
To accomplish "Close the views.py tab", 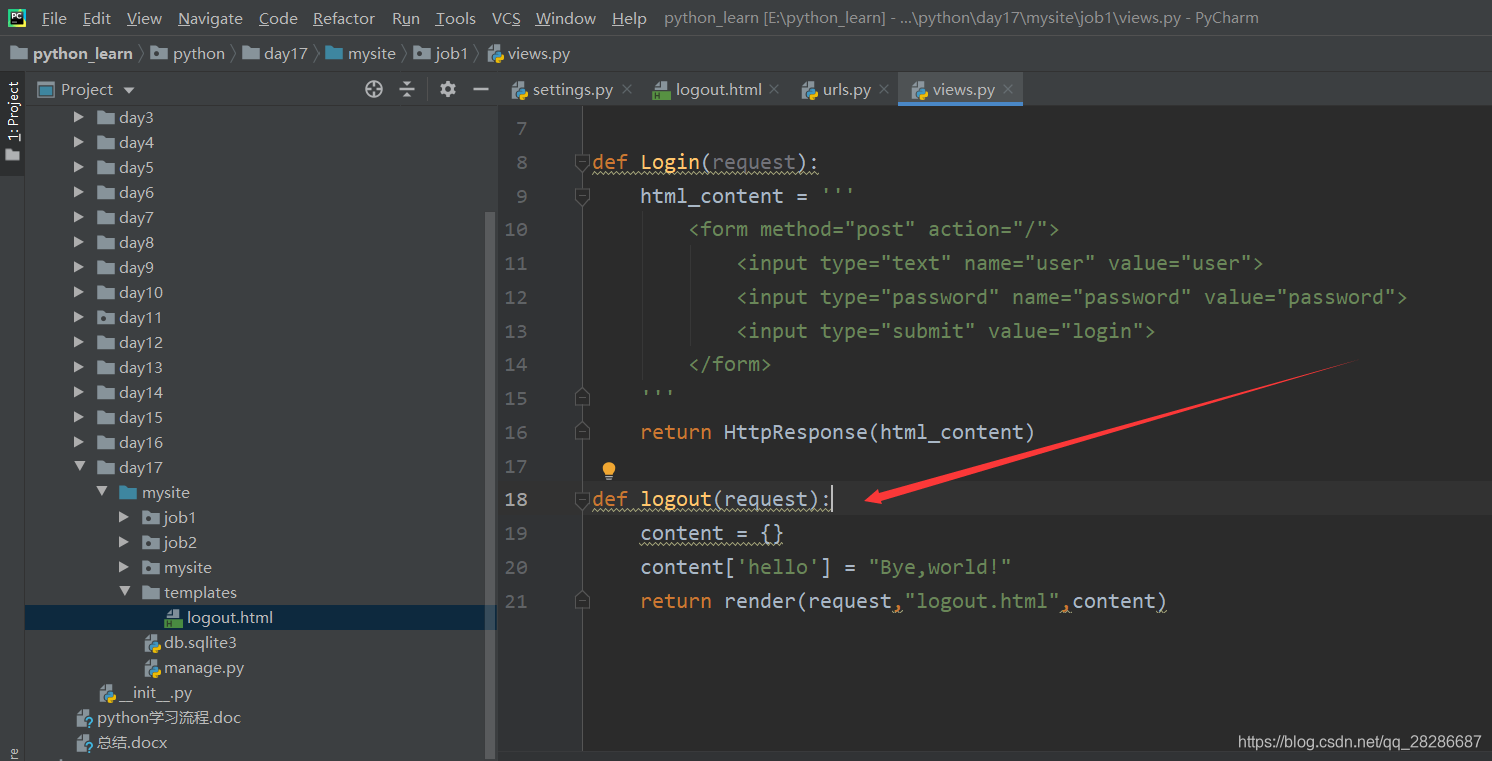I will tap(1008, 89).
